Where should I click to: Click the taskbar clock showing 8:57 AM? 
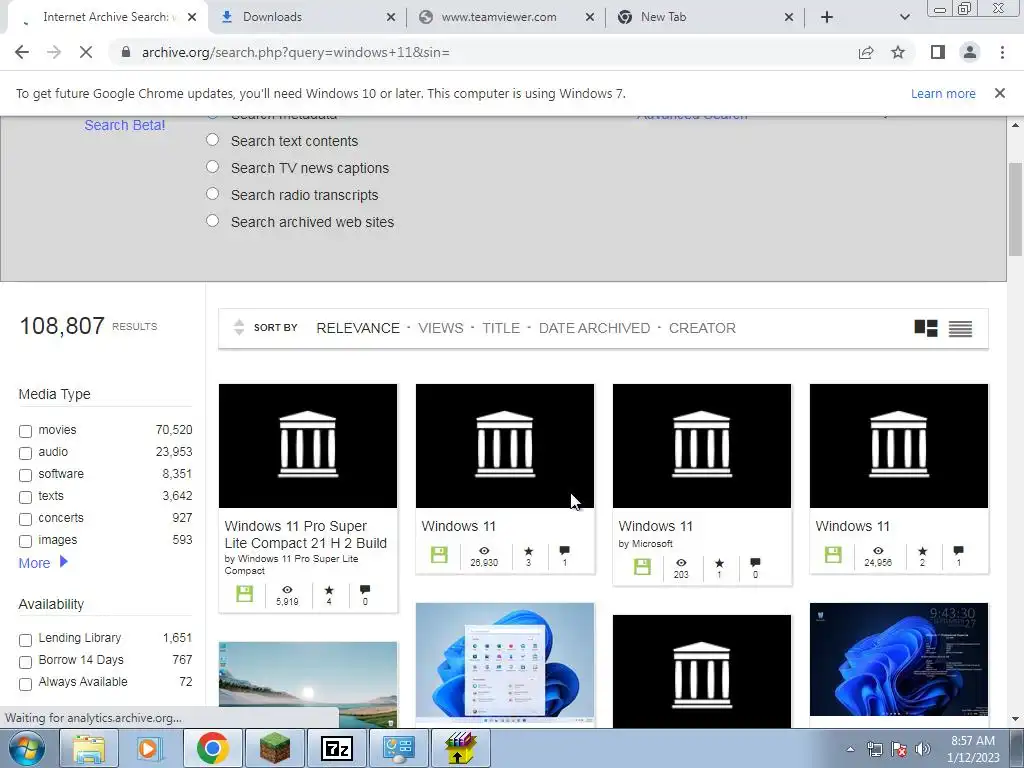[x=973, y=749]
